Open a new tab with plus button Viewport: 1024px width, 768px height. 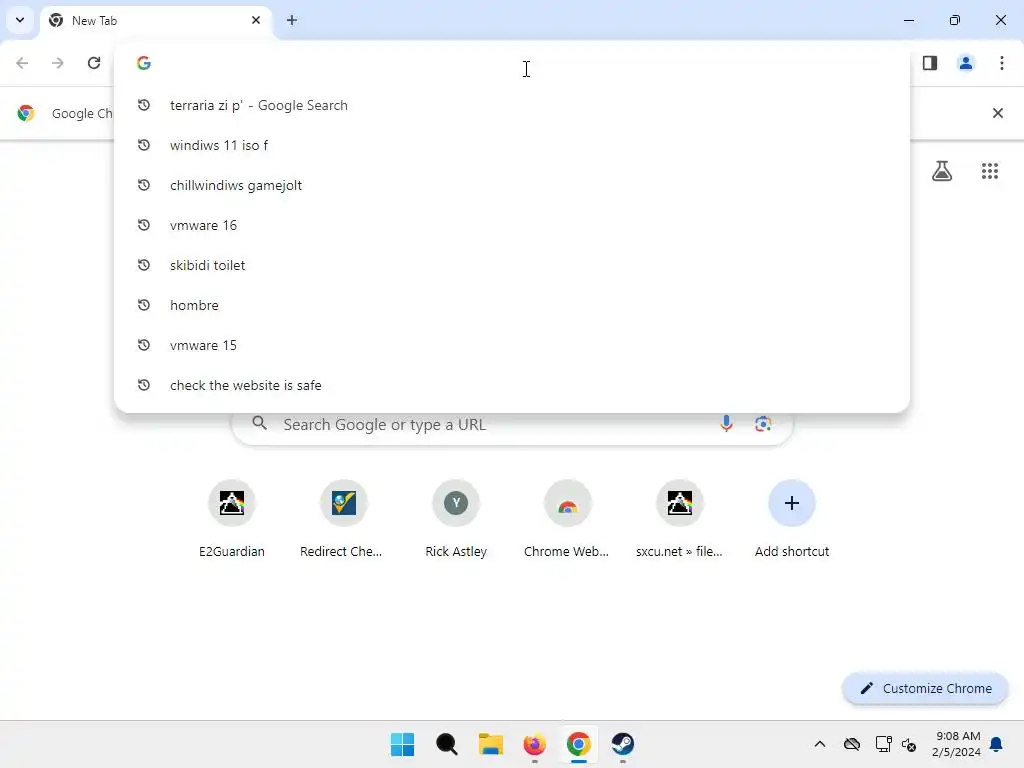click(x=292, y=20)
